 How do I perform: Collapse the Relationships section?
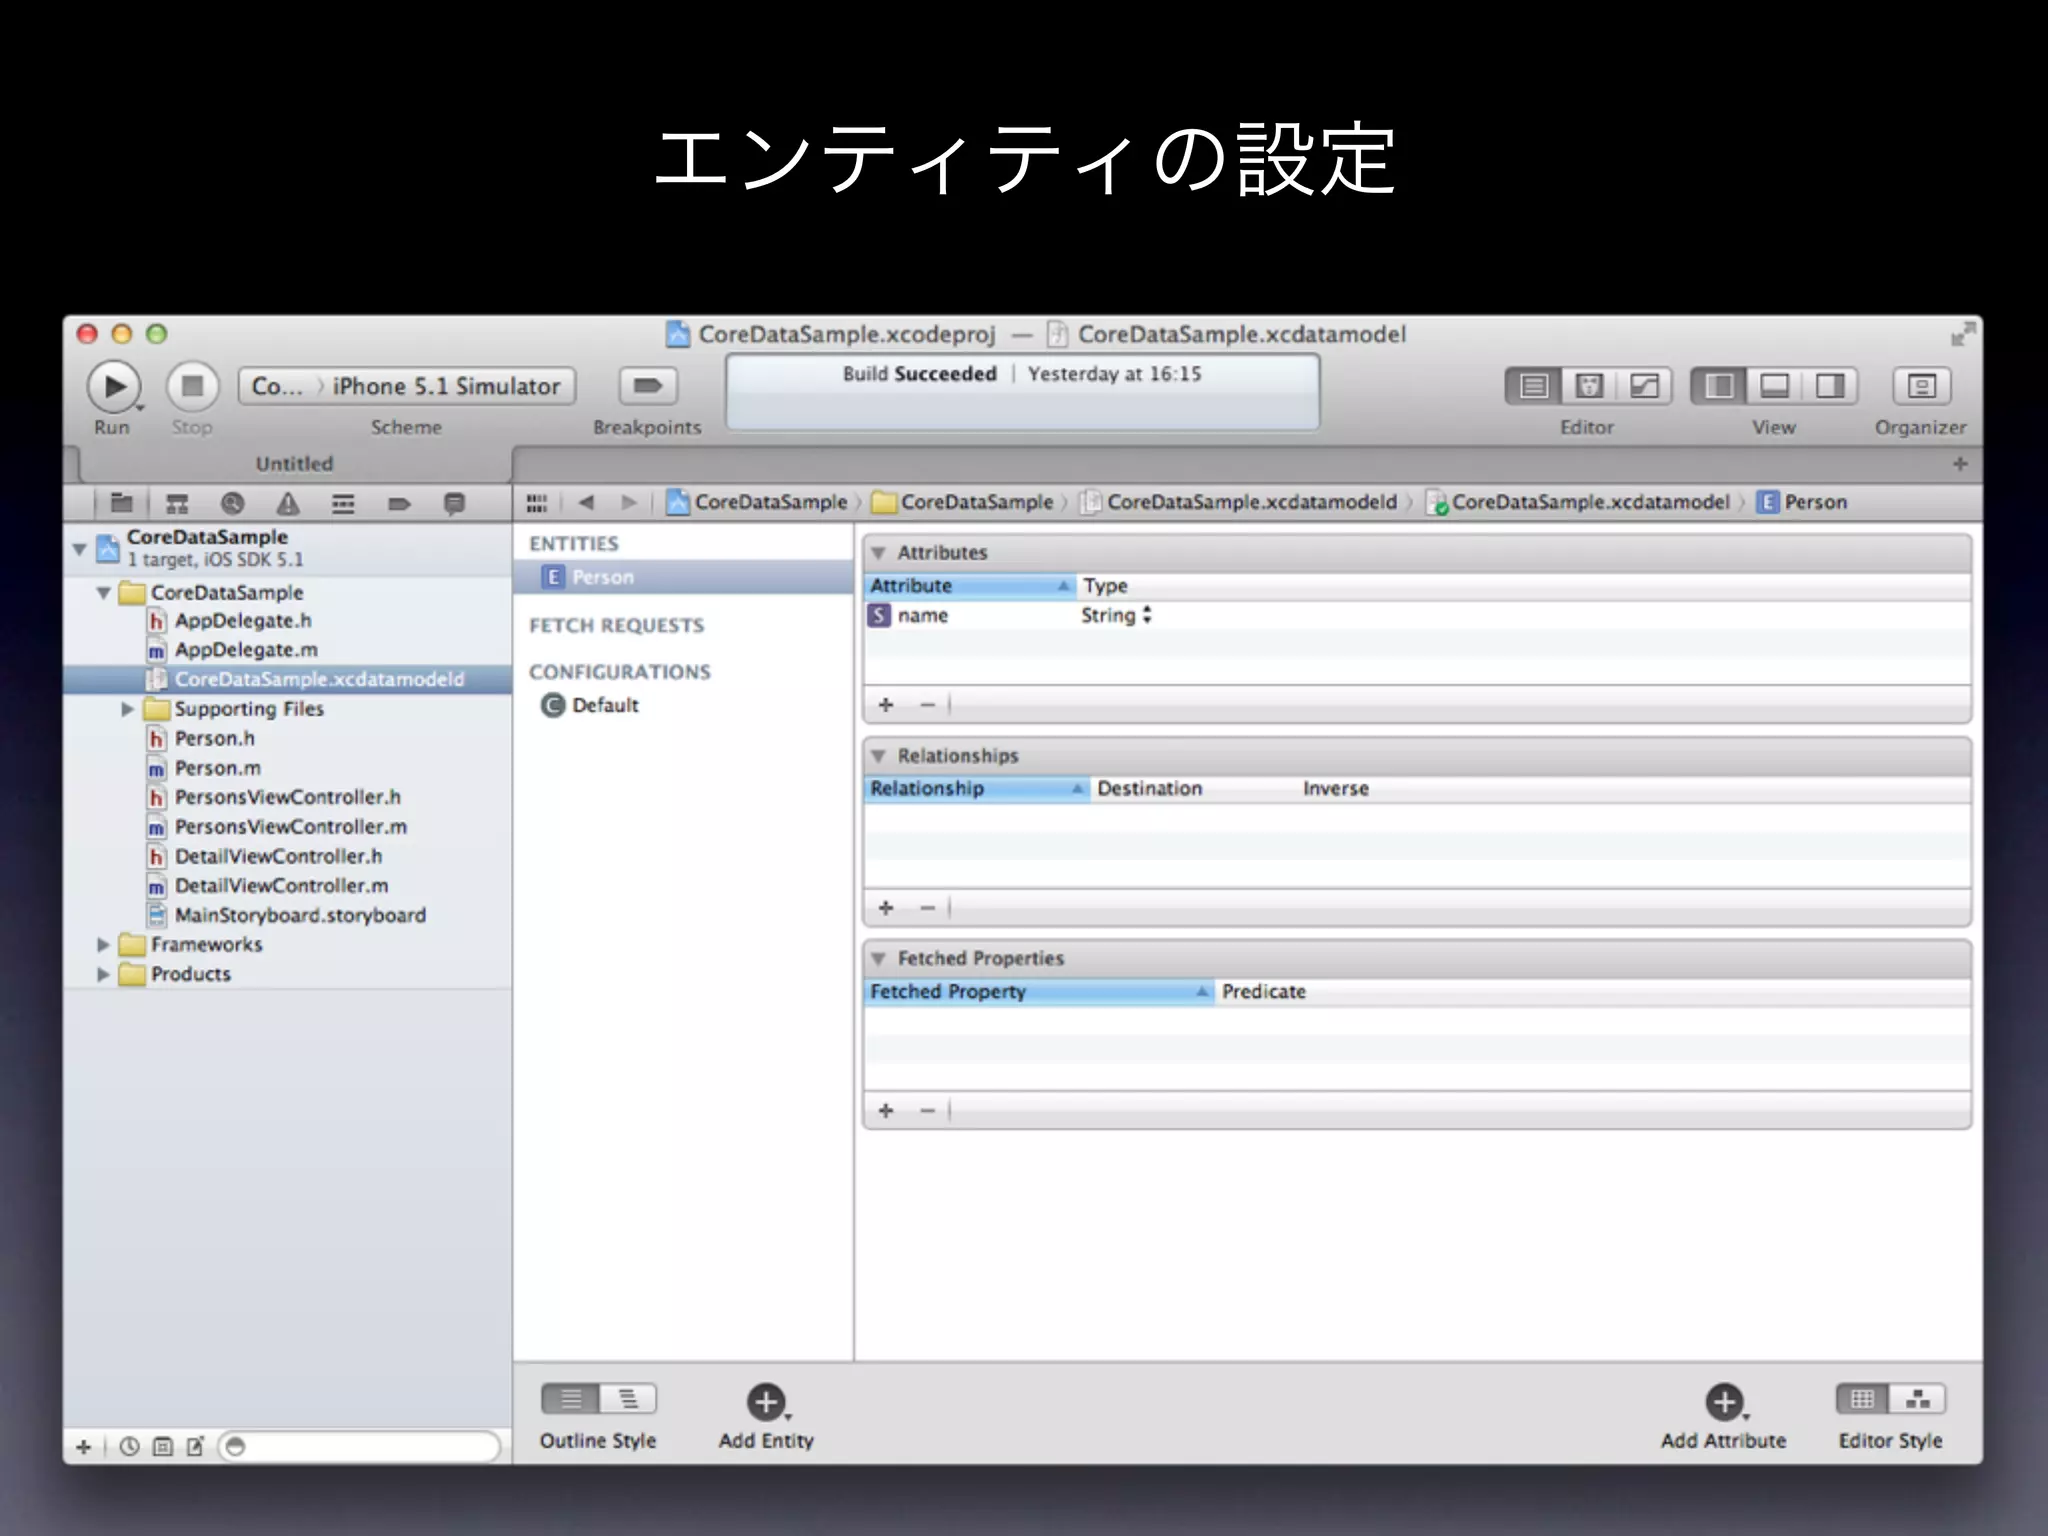click(x=879, y=756)
